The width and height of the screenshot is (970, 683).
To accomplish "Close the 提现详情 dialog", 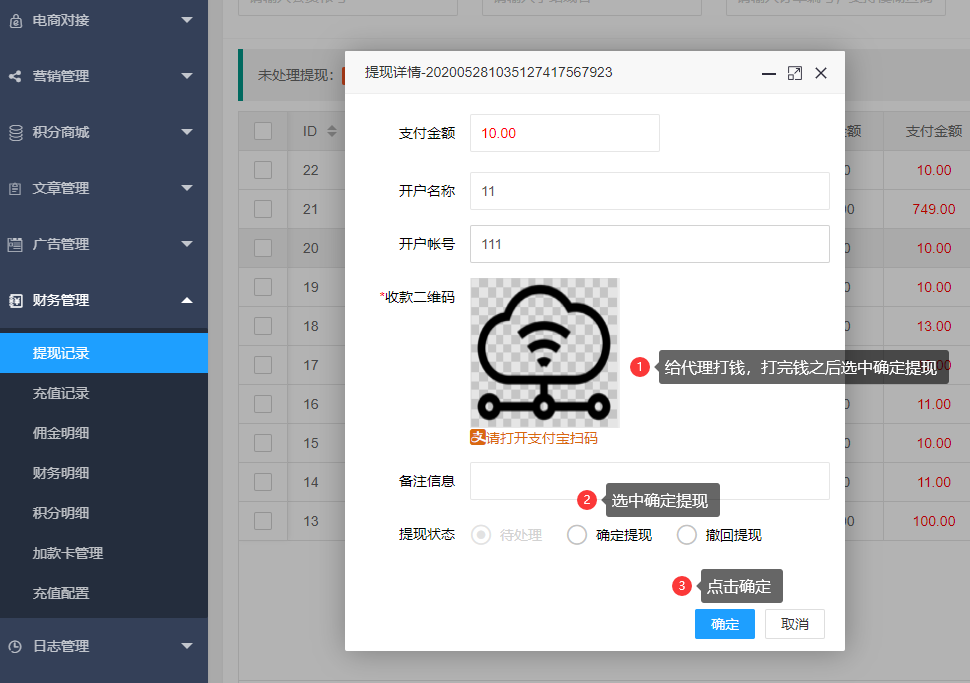I will [x=821, y=73].
